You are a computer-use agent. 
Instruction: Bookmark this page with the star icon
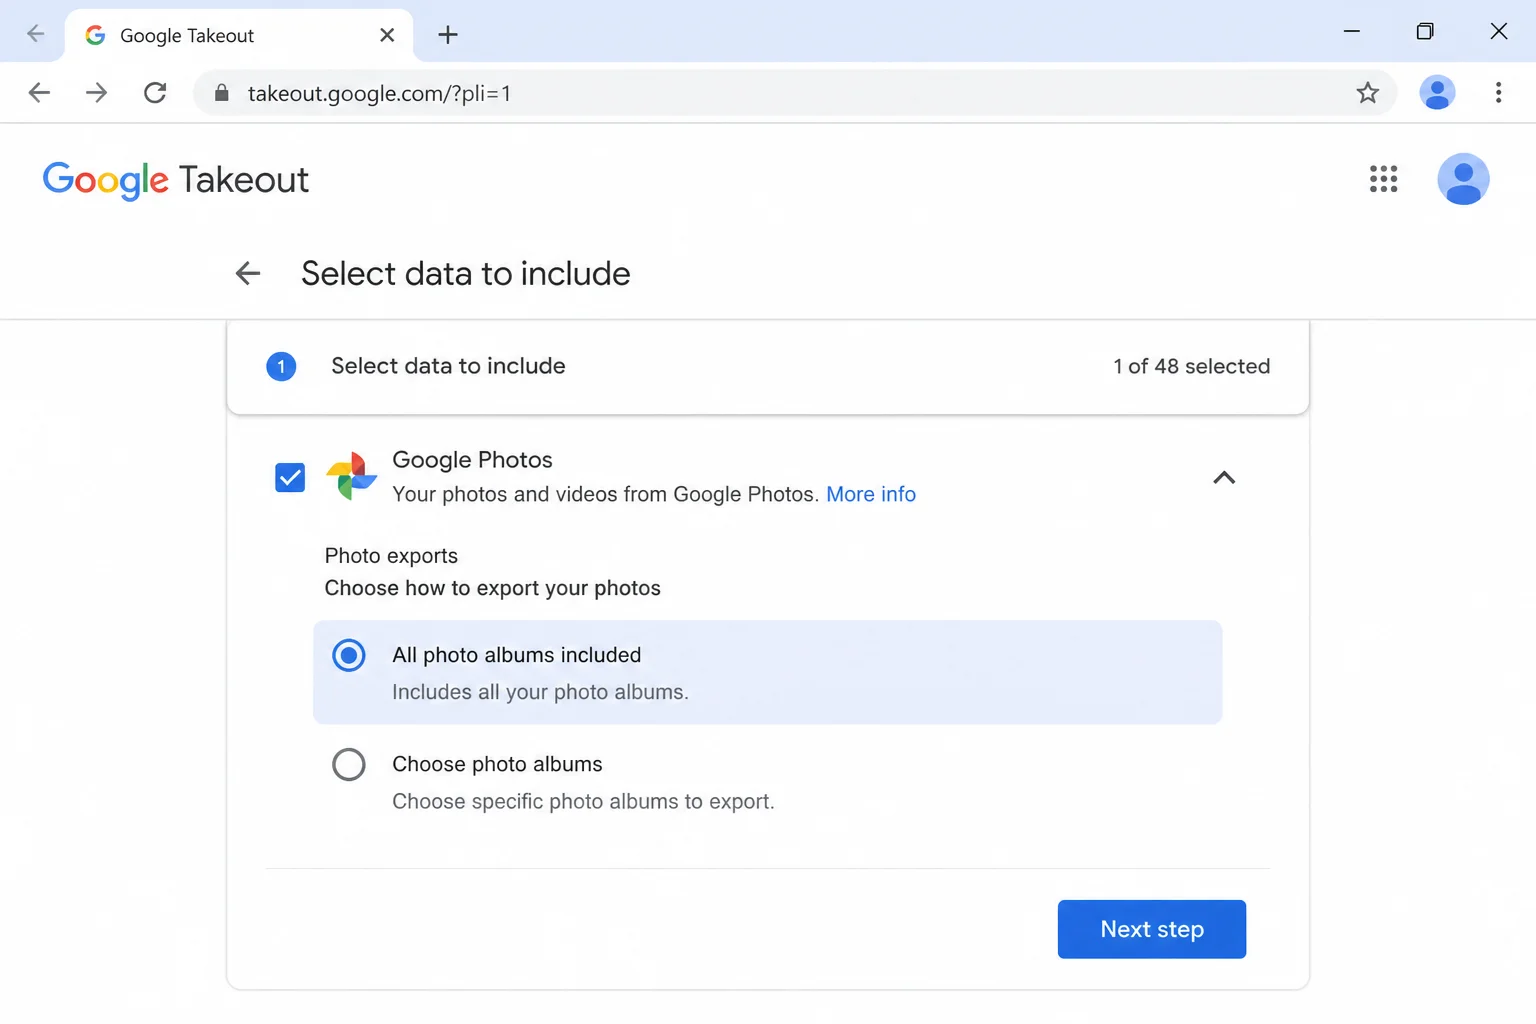coord(1367,93)
